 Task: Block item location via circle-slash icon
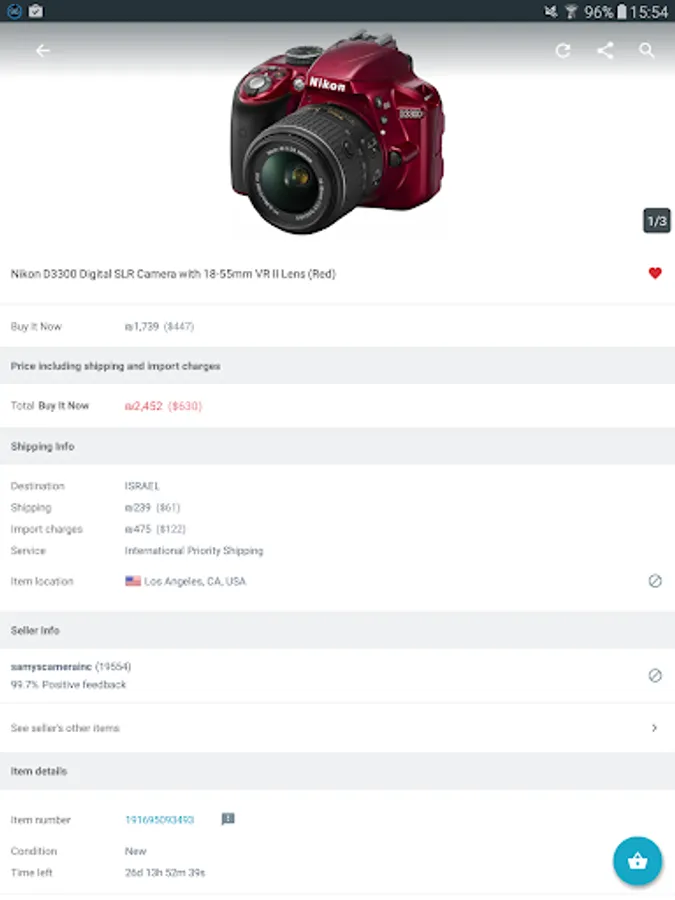pos(655,581)
